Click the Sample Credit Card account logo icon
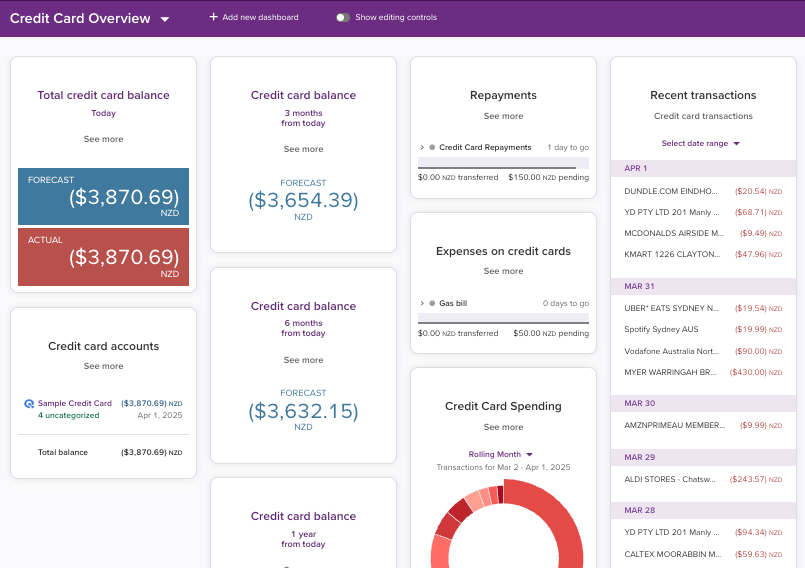The height and width of the screenshot is (568, 805). 29,404
